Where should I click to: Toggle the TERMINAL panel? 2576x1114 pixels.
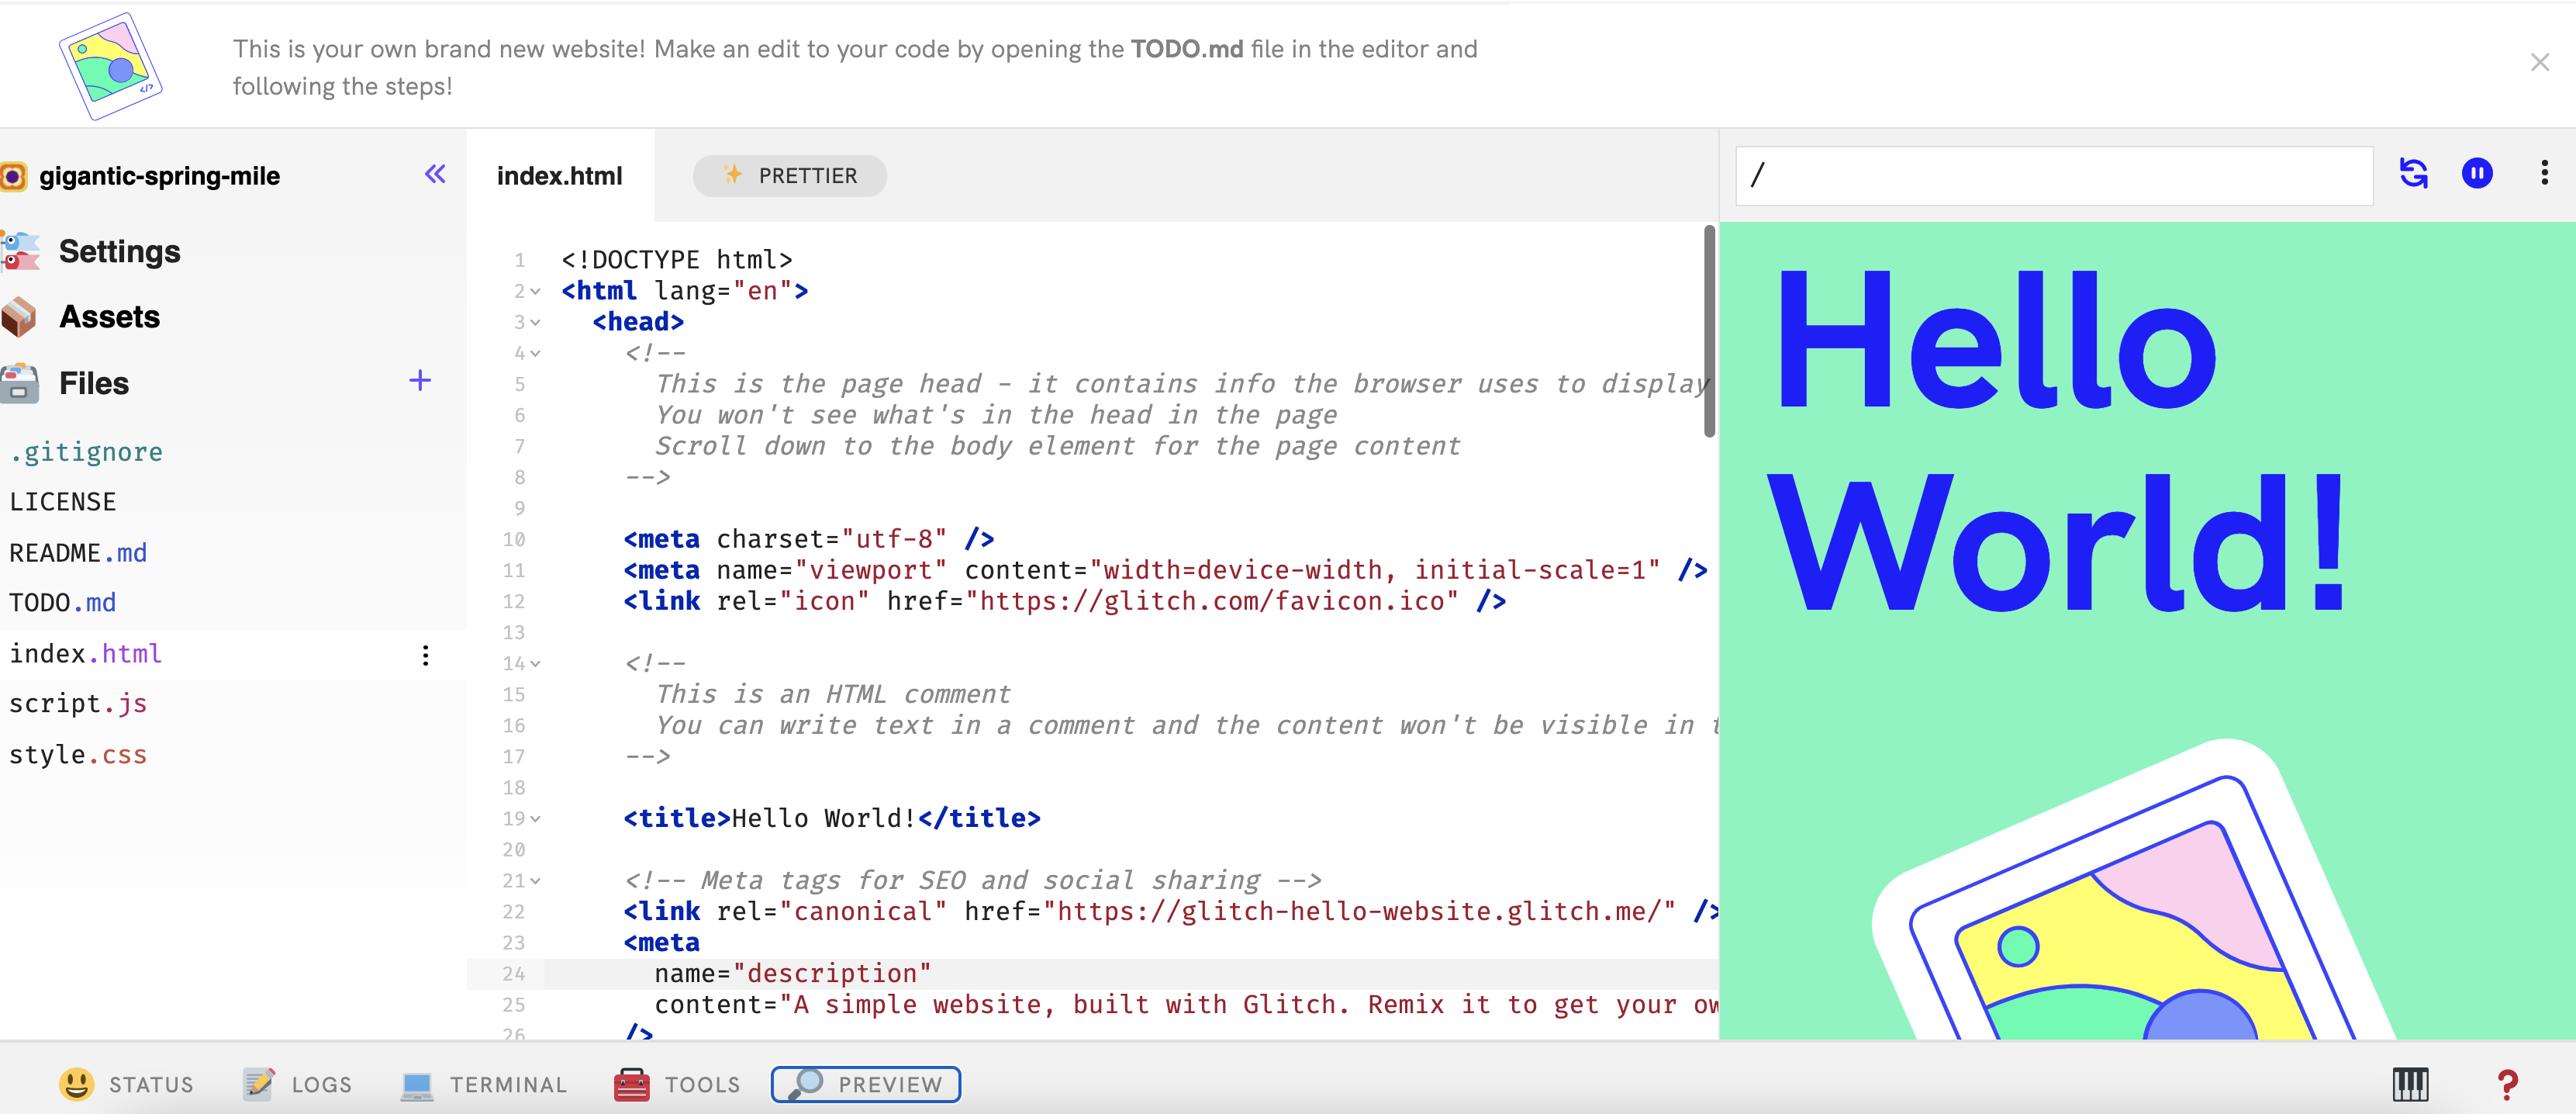point(484,1084)
